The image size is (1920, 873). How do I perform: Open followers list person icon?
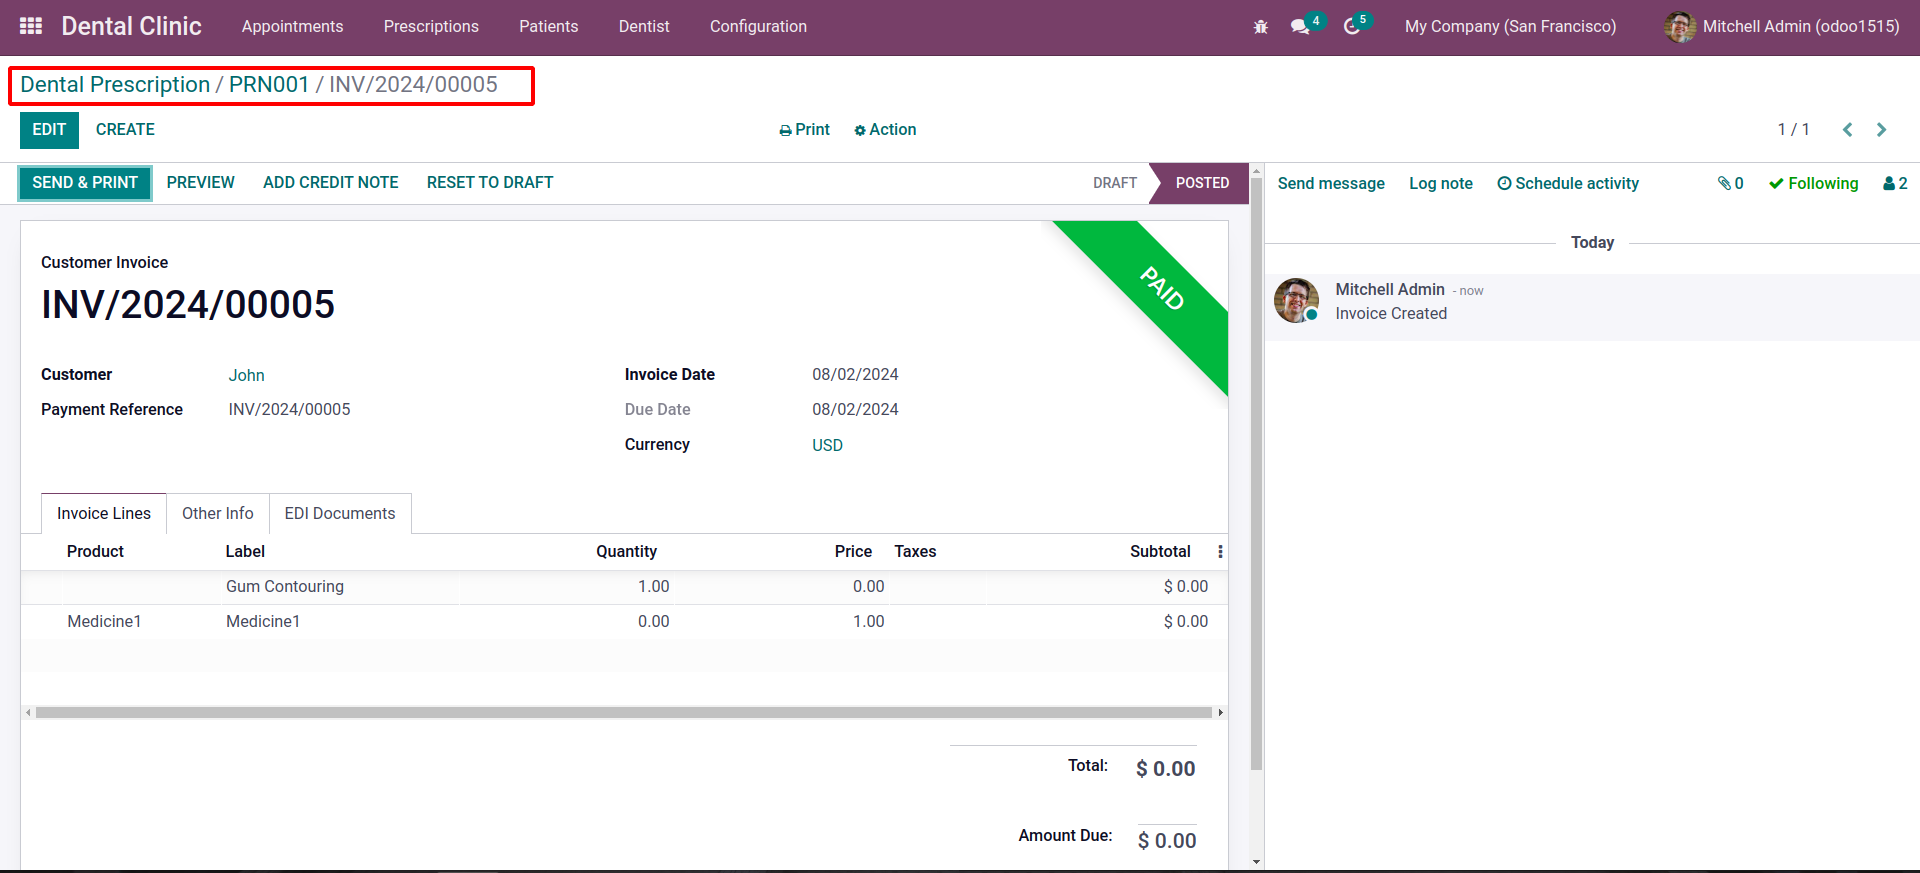(x=1895, y=183)
